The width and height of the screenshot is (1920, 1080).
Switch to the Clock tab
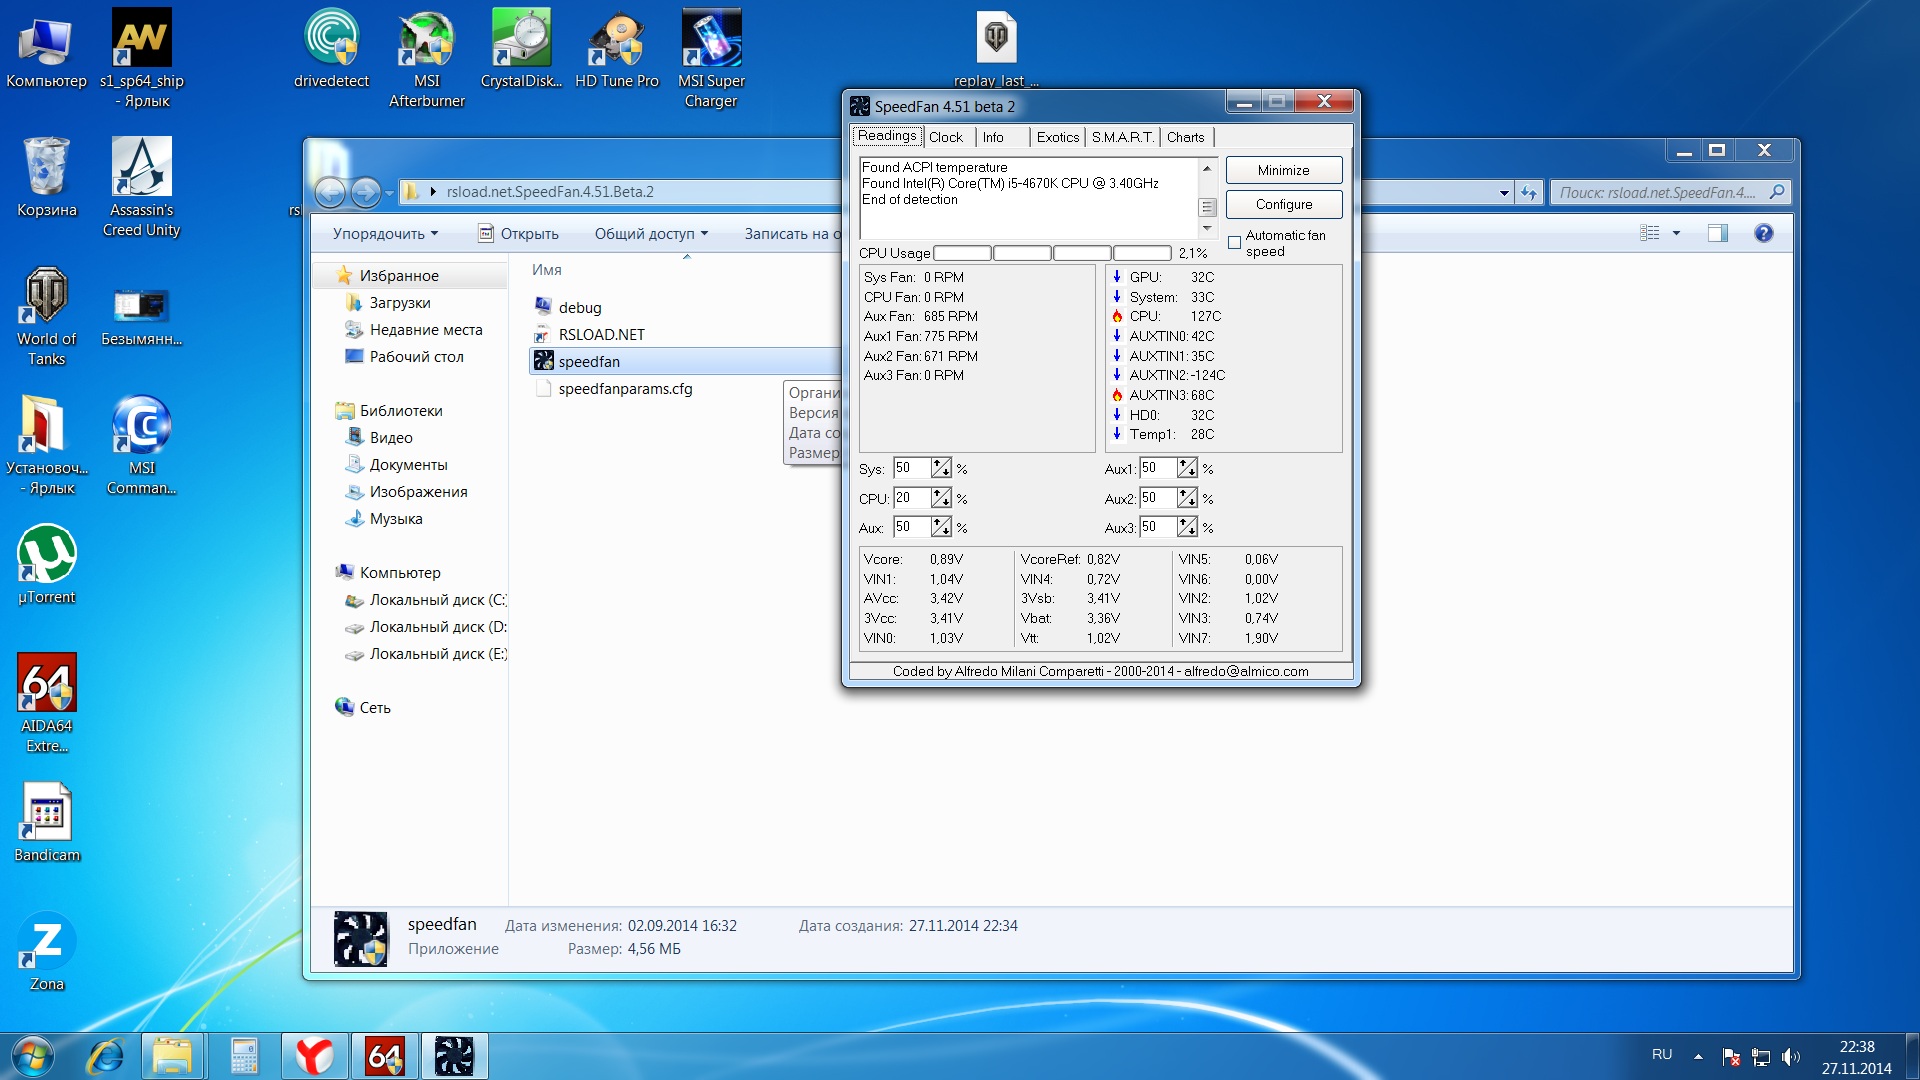pos(945,137)
